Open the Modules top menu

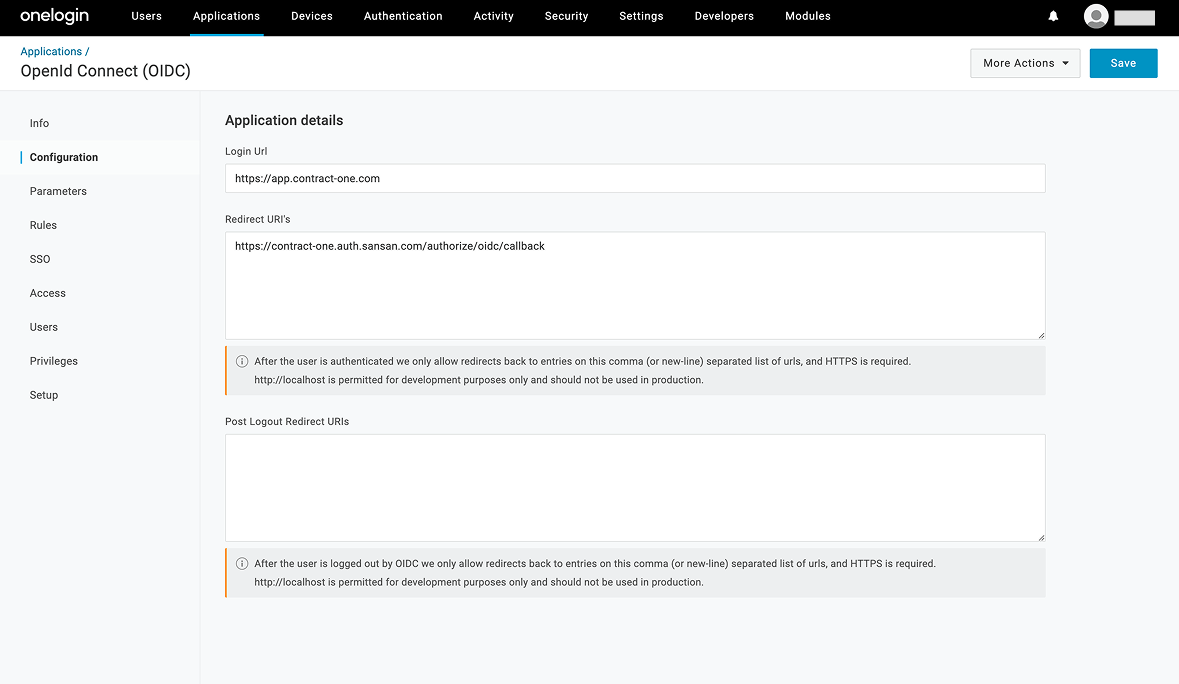pos(808,16)
